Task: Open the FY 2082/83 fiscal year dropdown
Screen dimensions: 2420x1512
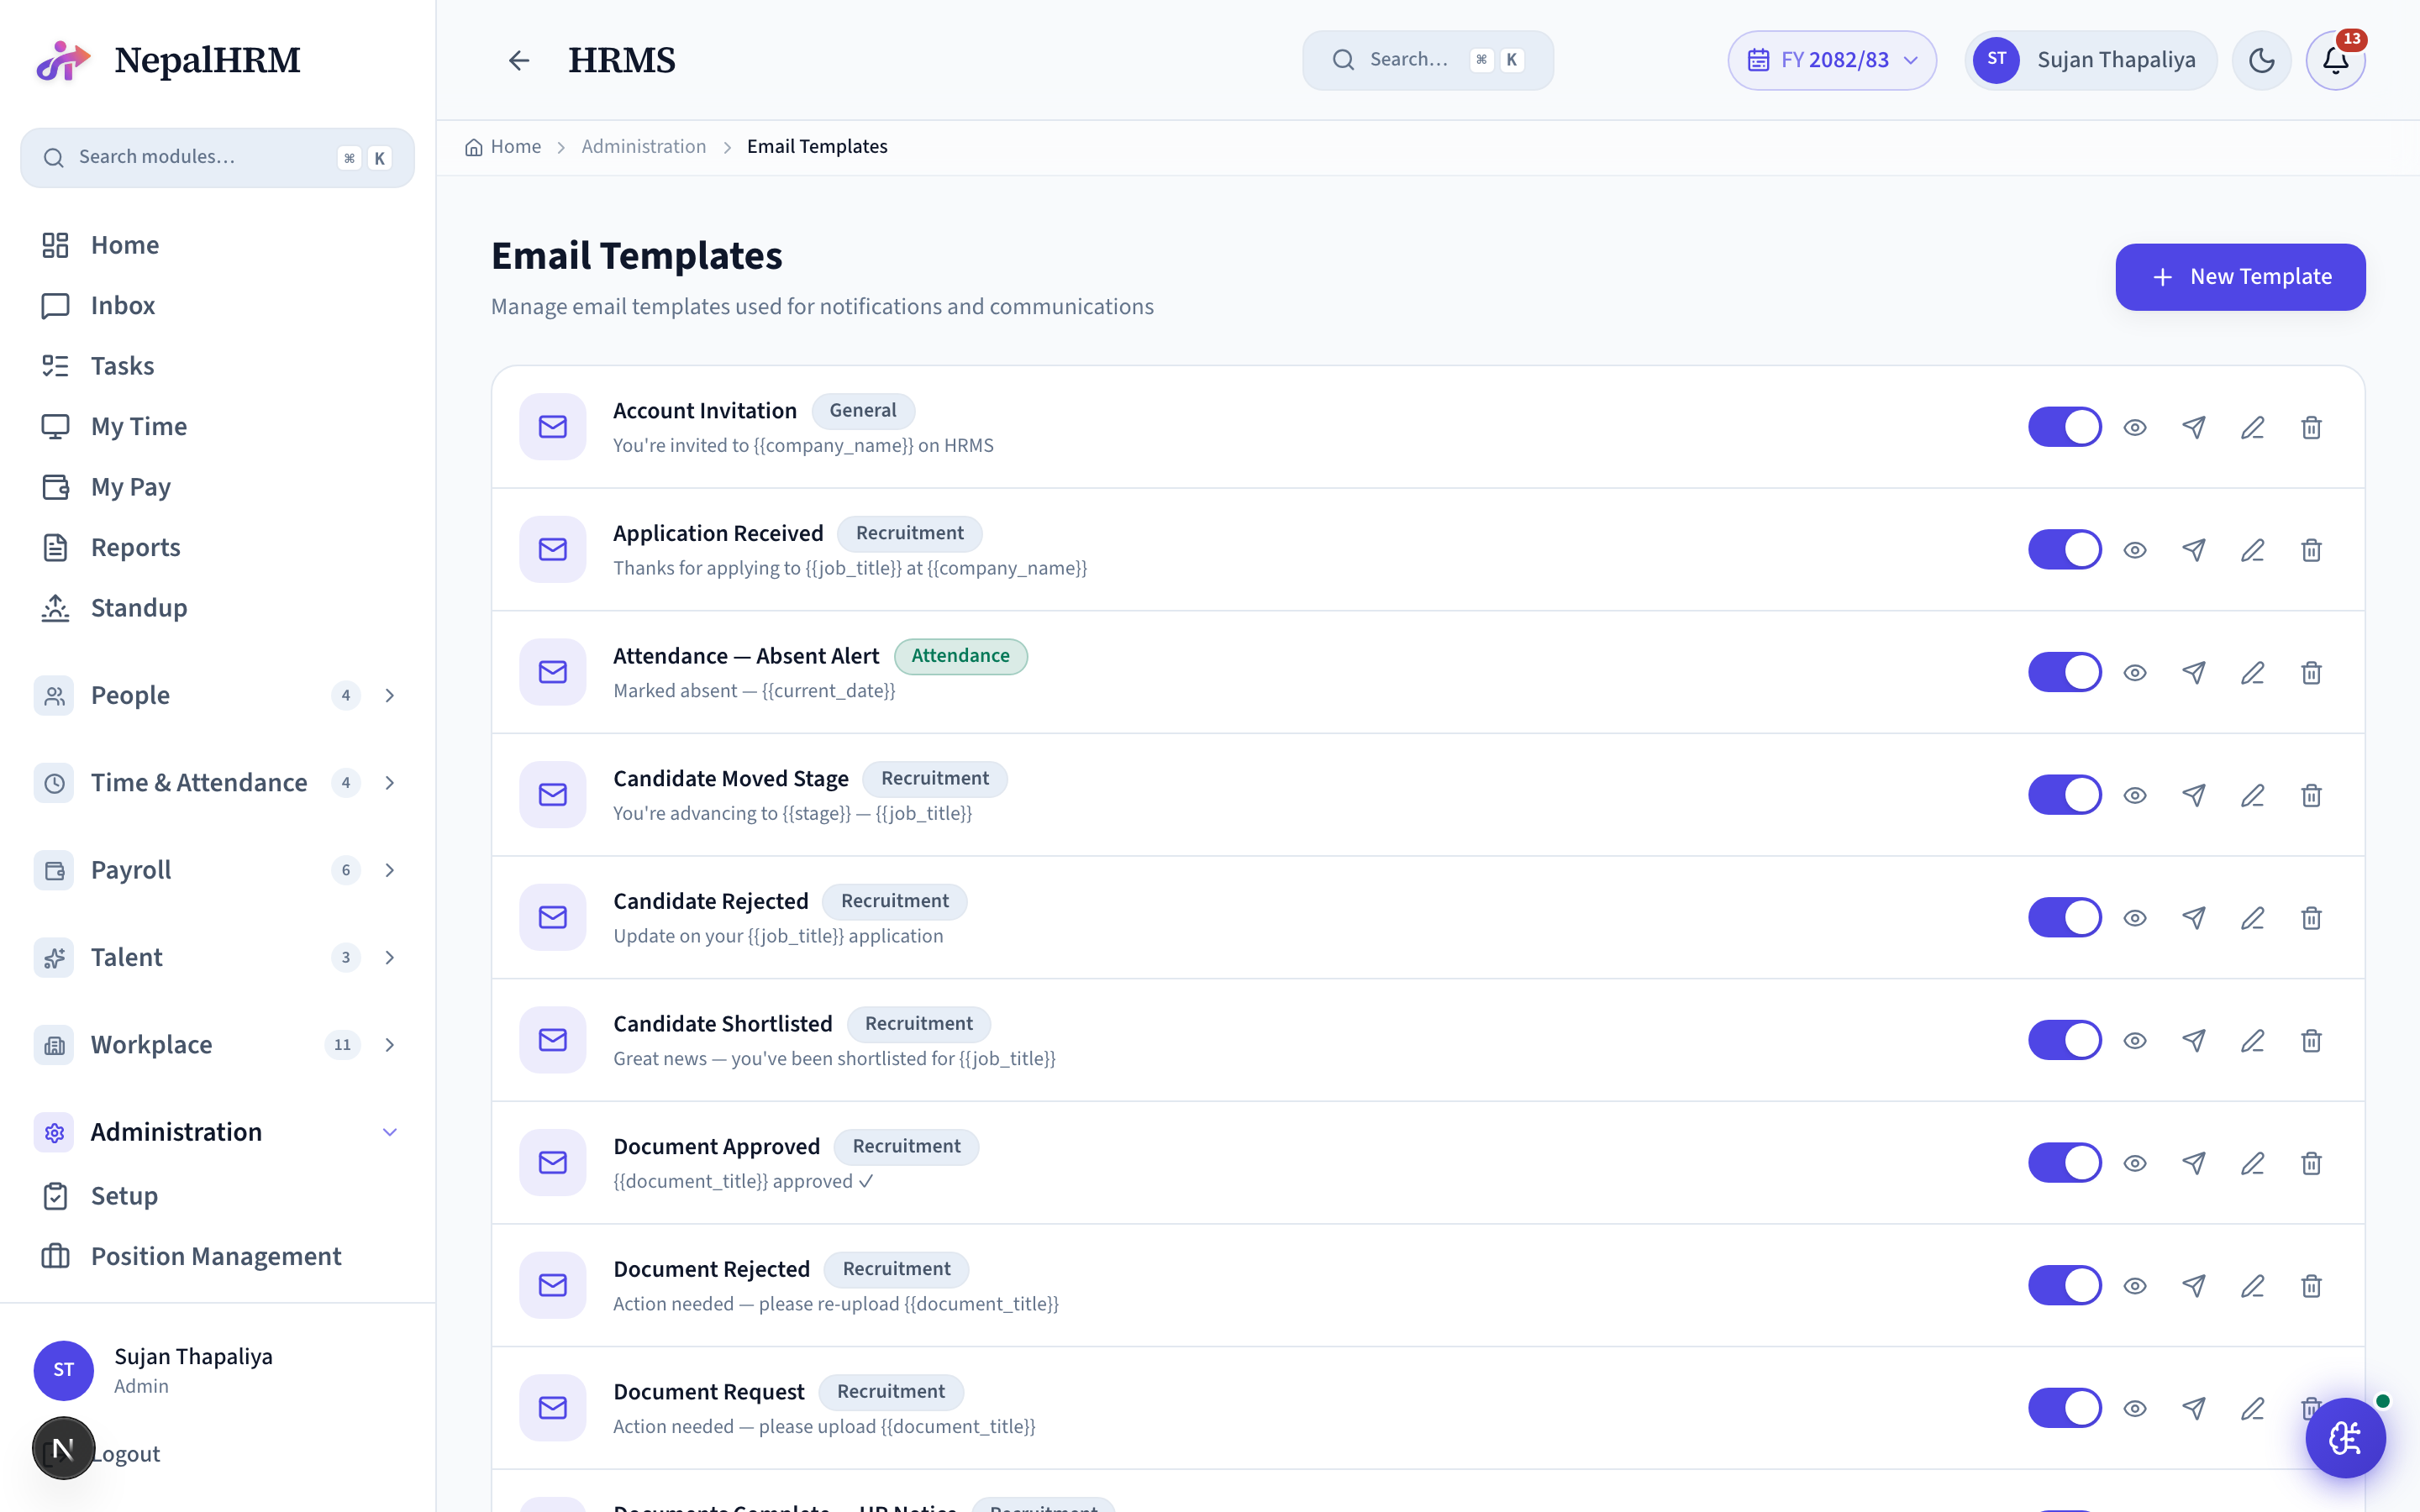Action: (1831, 60)
